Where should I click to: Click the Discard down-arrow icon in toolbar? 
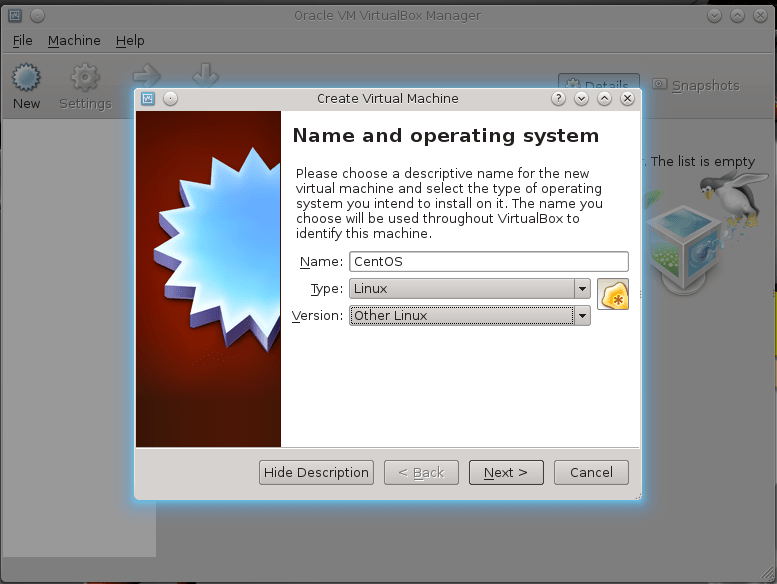[205, 75]
